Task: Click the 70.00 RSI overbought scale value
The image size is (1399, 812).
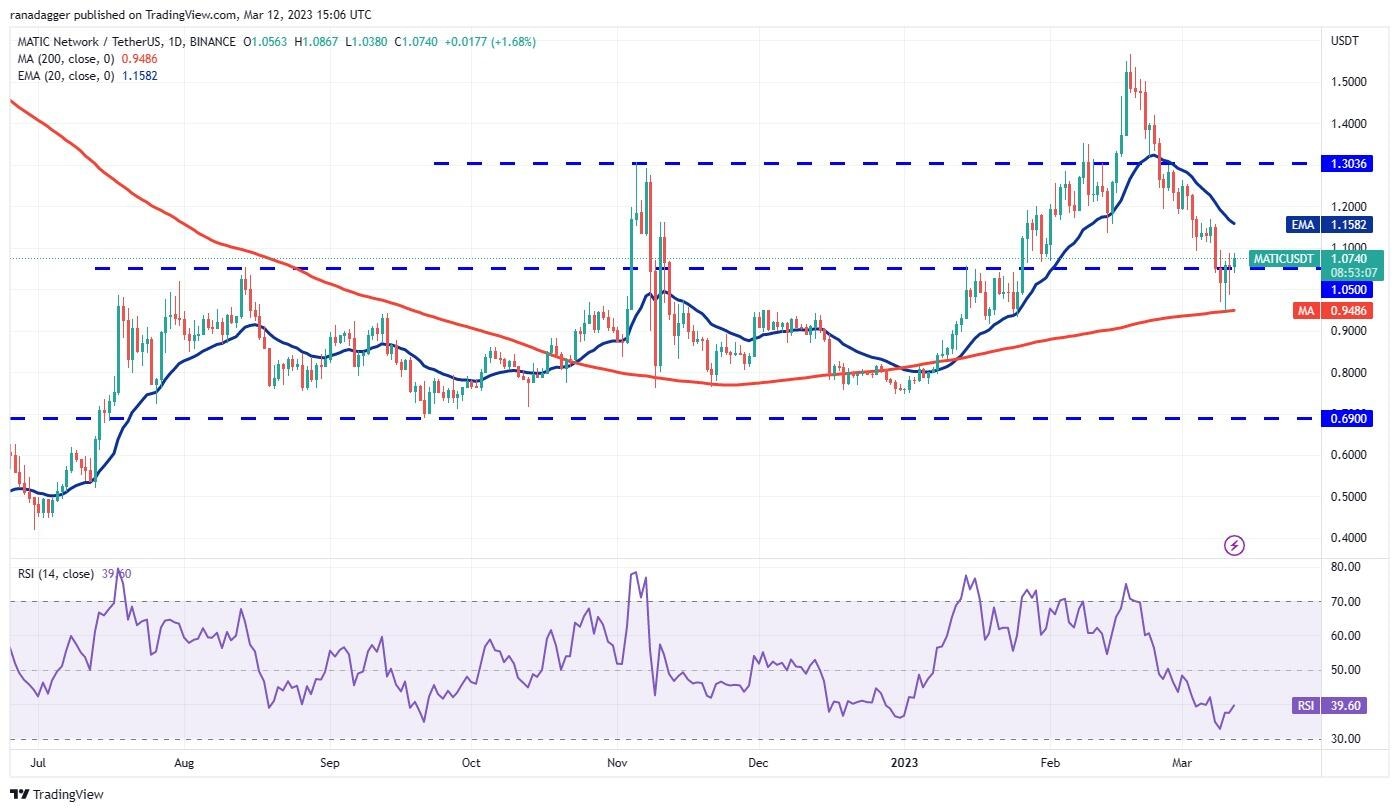Action: click(x=1346, y=601)
